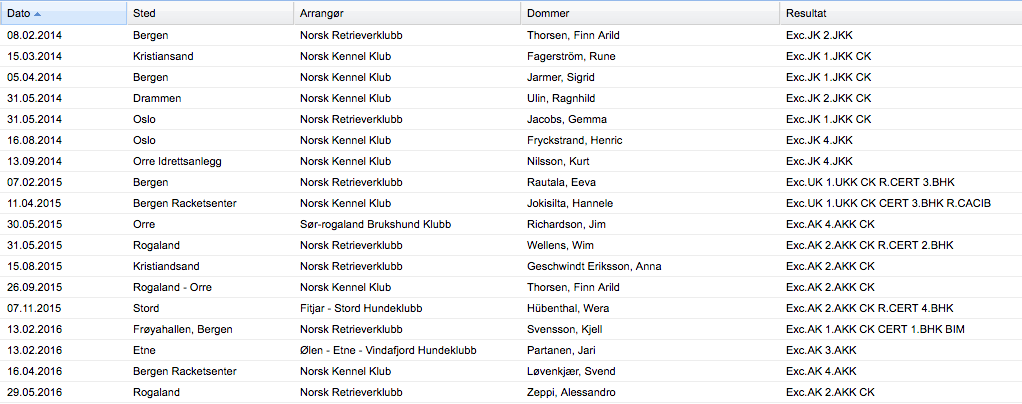This screenshot has width=1022, height=404.
Task: Select the date 08.02.2014
Action: click(35, 36)
